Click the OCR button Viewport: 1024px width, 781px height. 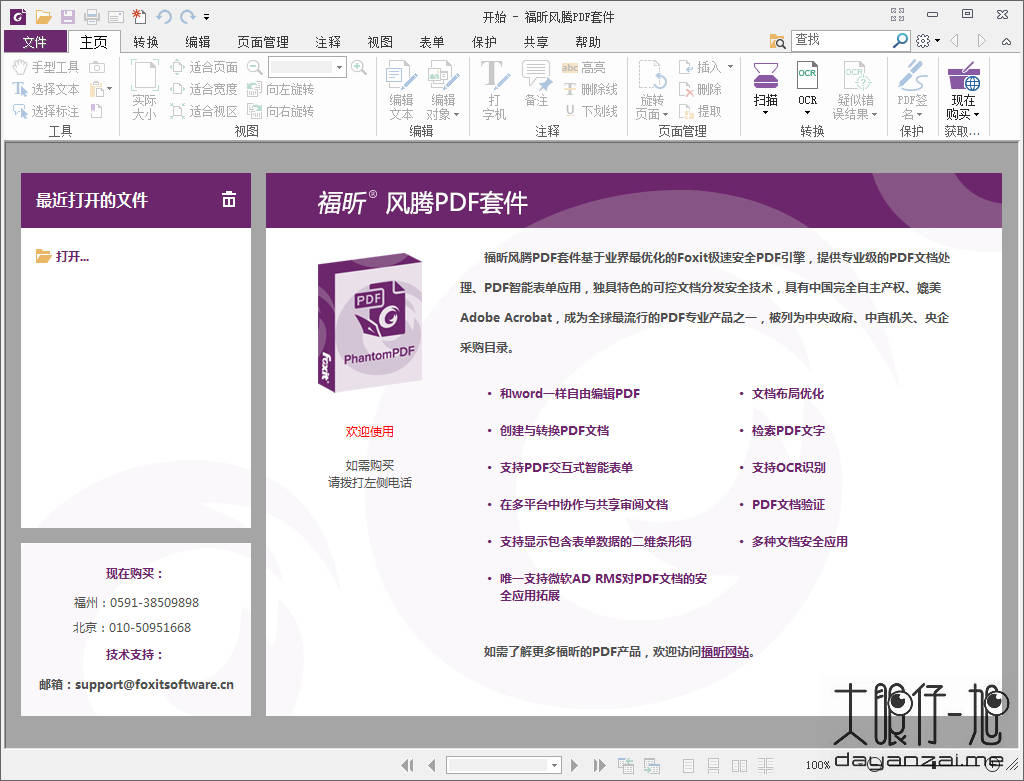click(x=807, y=89)
